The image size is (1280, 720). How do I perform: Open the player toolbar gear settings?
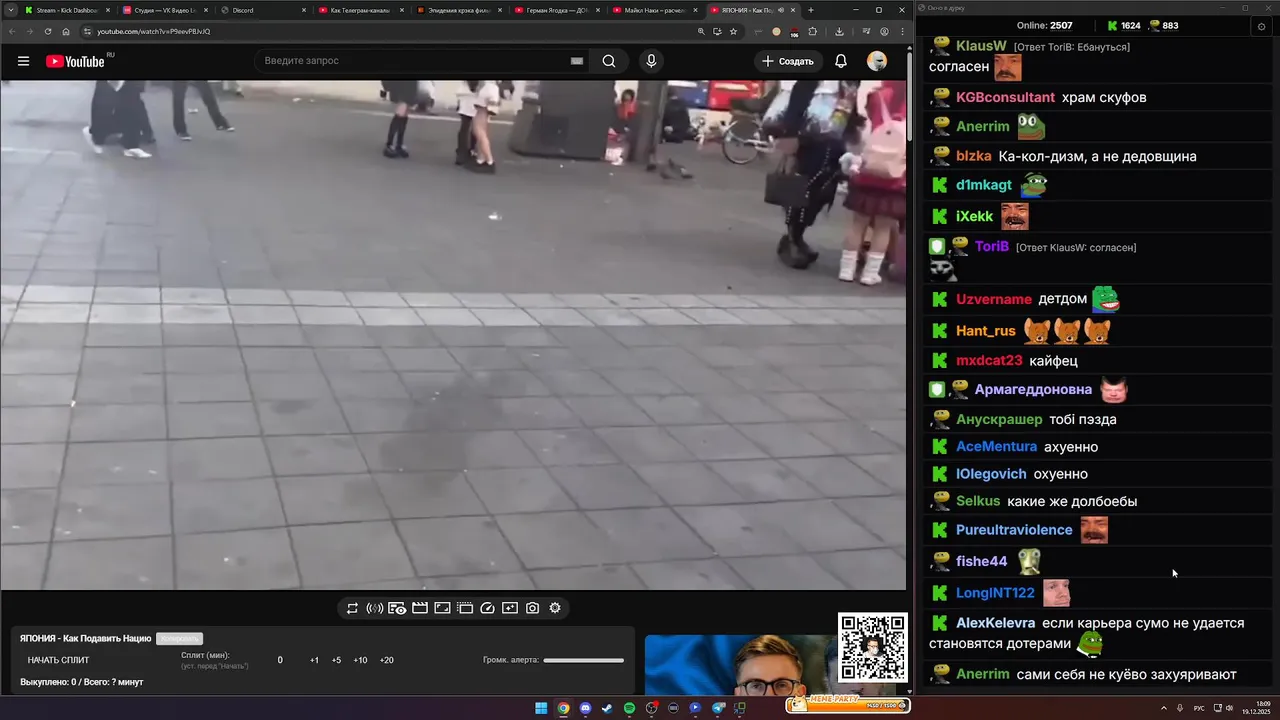coord(555,608)
